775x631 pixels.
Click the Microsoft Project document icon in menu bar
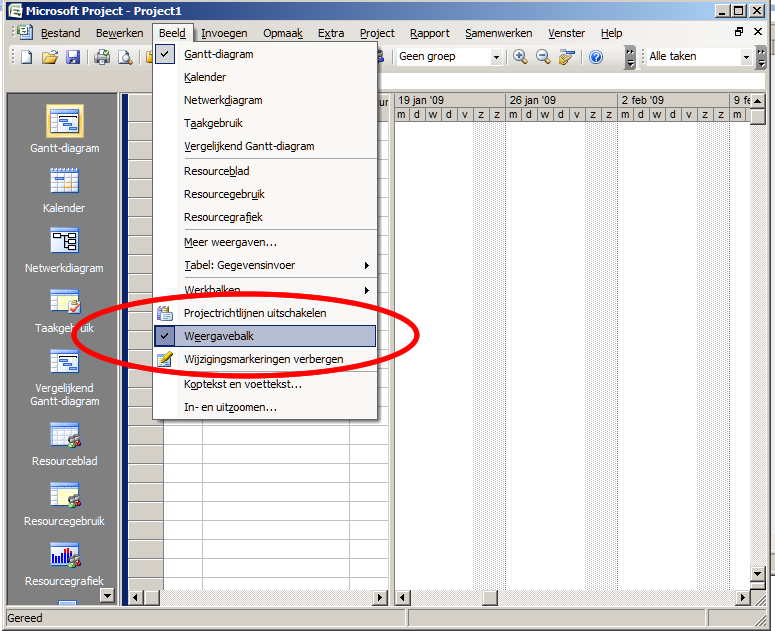(24, 32)
